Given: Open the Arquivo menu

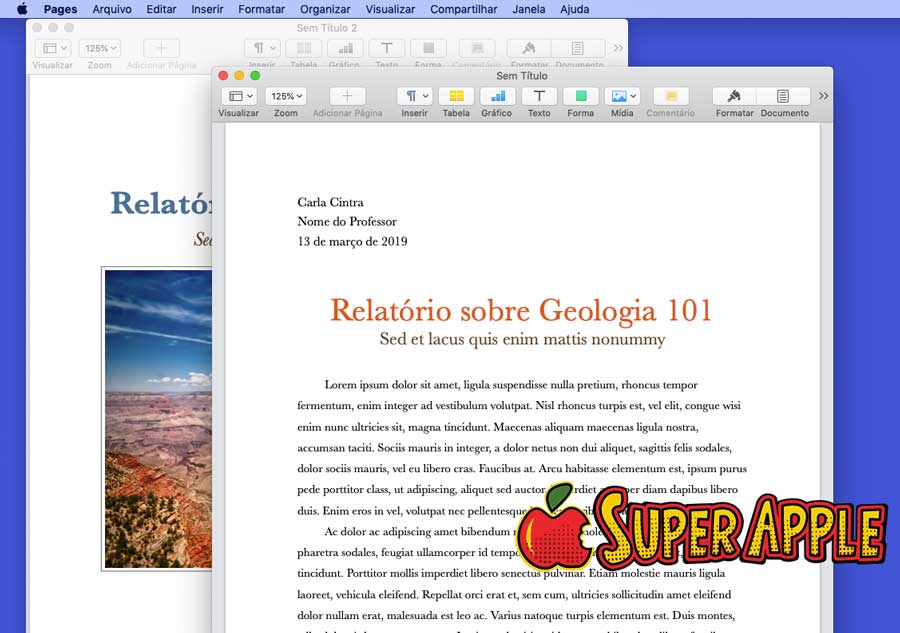Looking at the screenshot, I should coord(111,9).
